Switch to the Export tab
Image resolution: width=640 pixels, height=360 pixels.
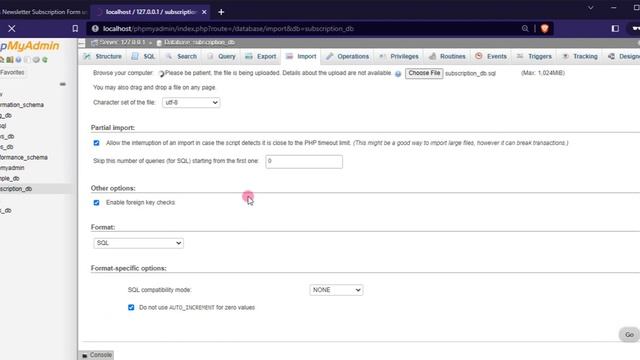pos(261,56)
